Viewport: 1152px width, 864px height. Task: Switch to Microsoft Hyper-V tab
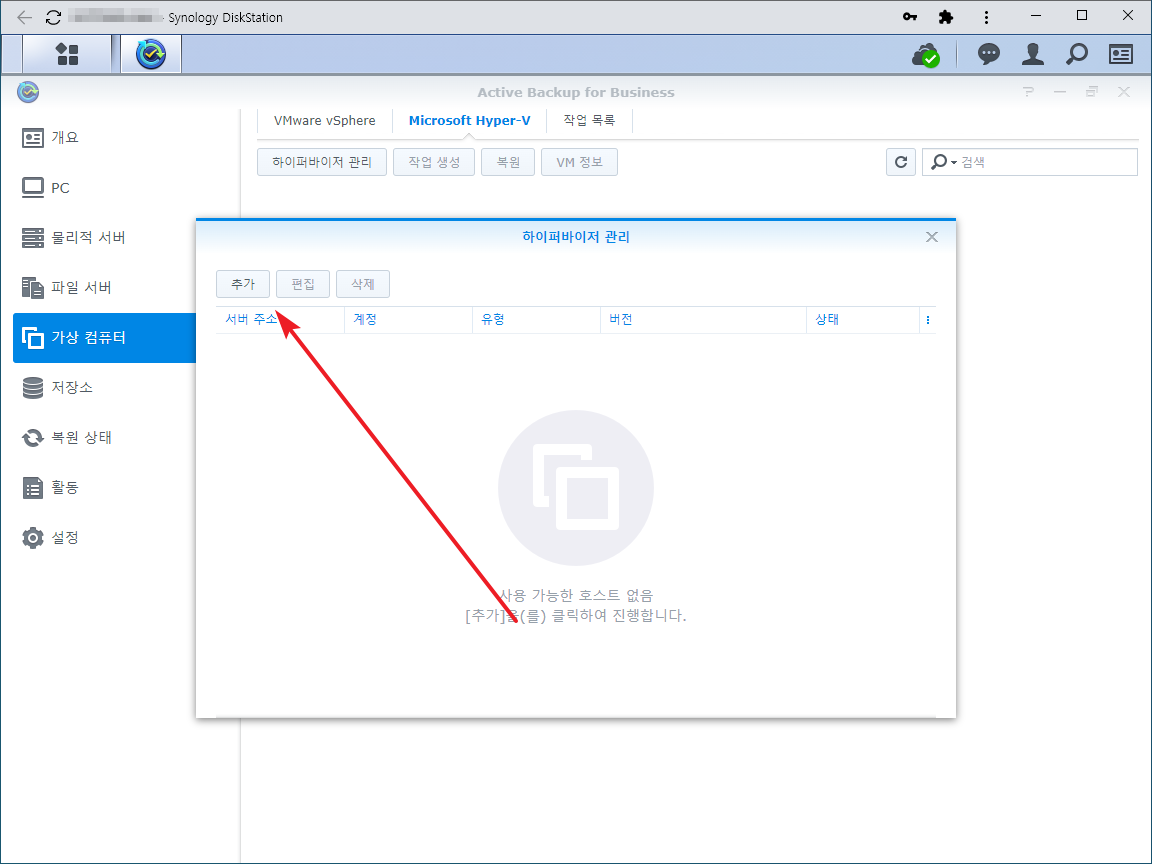469,120
